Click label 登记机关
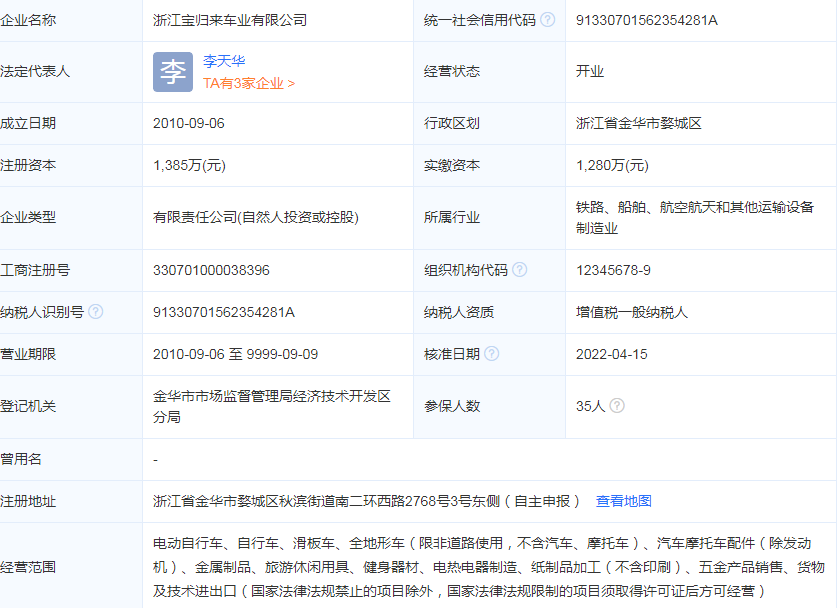The width and height of the screenshot is (838, 608). (28, 407)
